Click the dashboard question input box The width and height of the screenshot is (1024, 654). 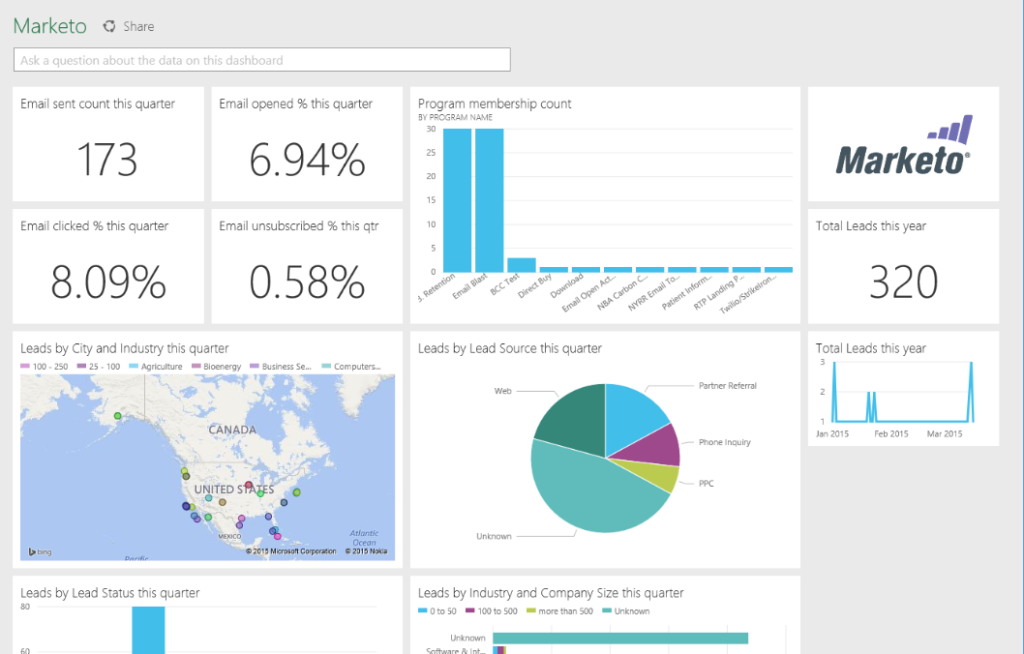pos(260,59)
